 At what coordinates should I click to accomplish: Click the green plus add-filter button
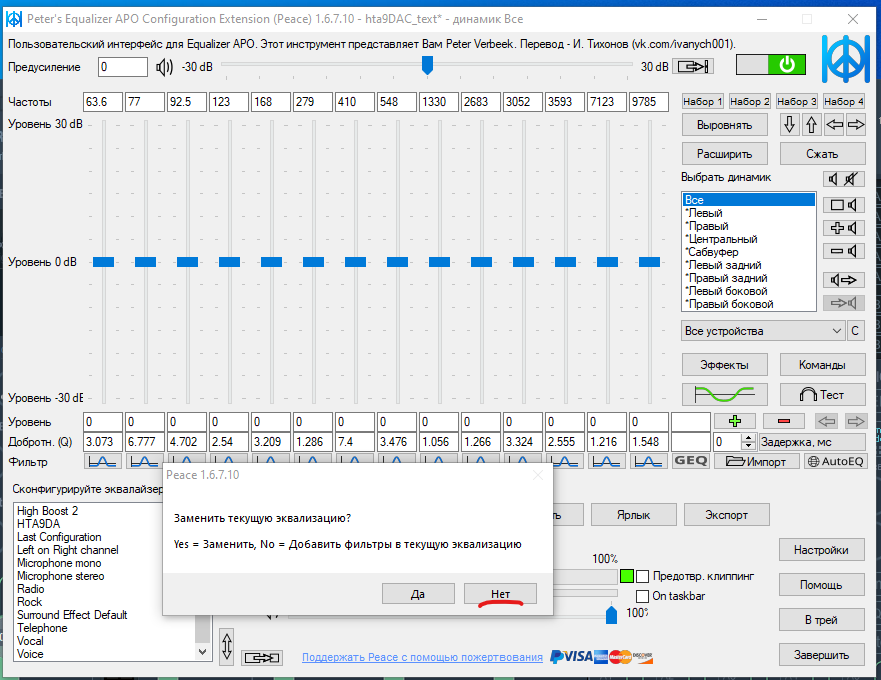coord(735,421)
